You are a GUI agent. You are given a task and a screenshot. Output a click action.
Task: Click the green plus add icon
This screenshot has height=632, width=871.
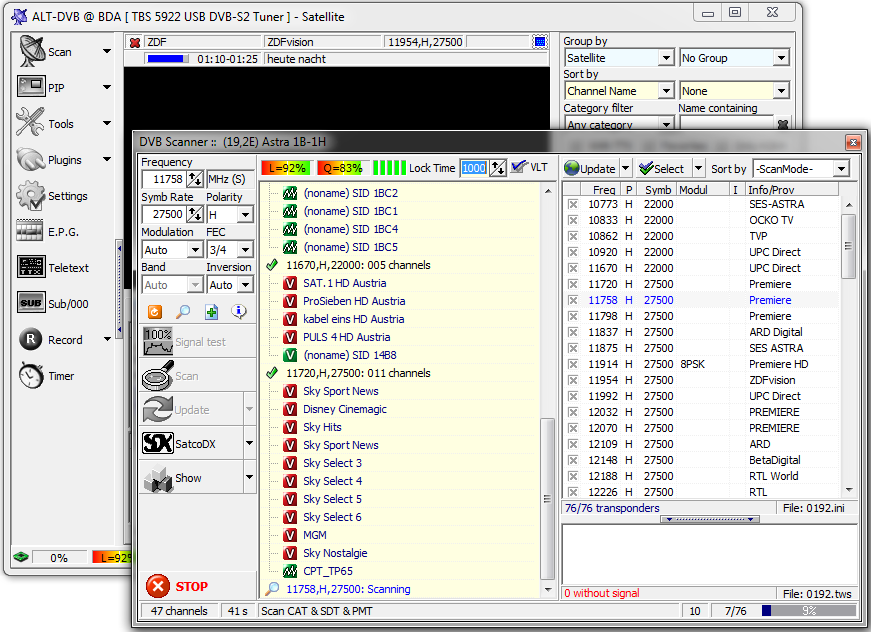pyautogui.click(x=211, y=312)
